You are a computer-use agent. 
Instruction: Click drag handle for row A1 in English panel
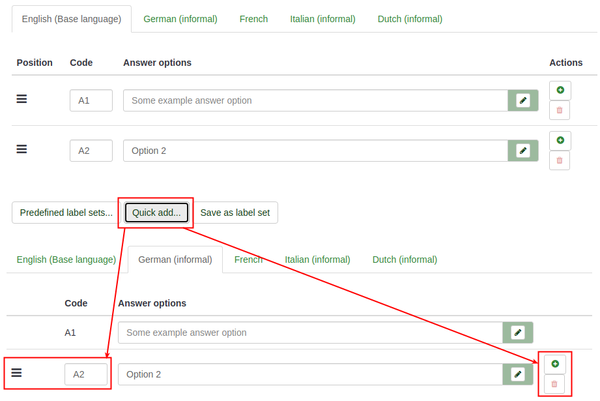point(22,99)
